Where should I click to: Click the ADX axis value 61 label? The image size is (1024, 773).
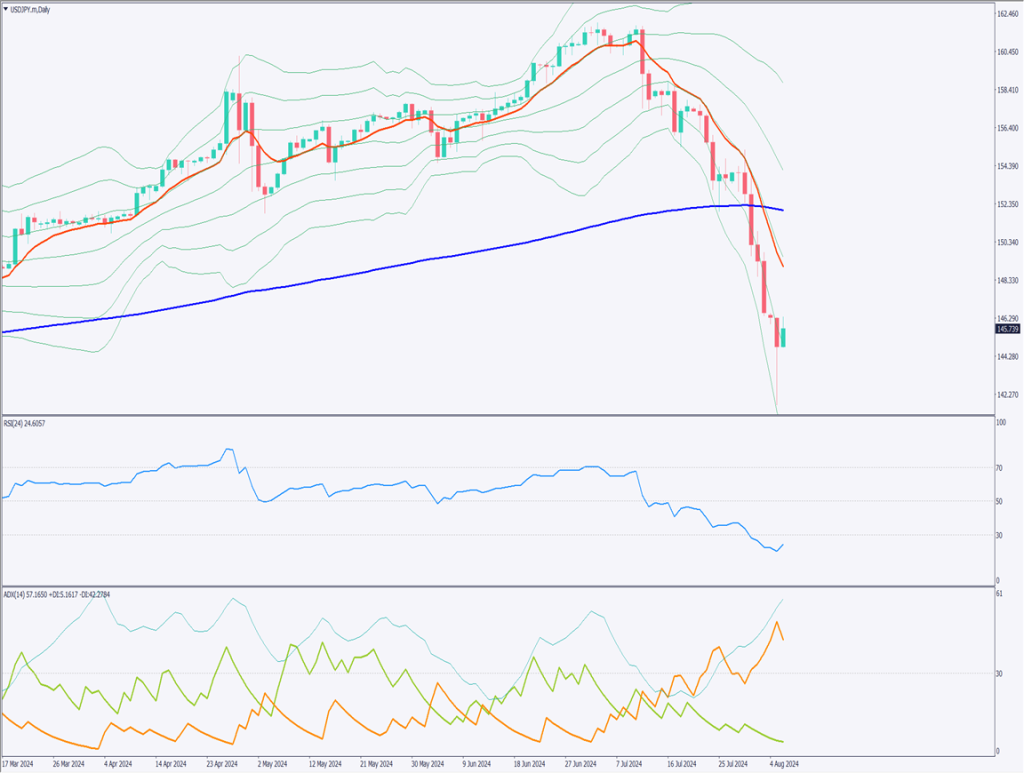click(x=1001, y=594)
